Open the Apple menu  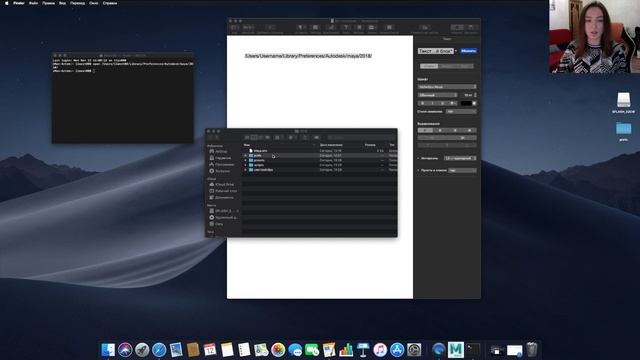coord(7,3)
